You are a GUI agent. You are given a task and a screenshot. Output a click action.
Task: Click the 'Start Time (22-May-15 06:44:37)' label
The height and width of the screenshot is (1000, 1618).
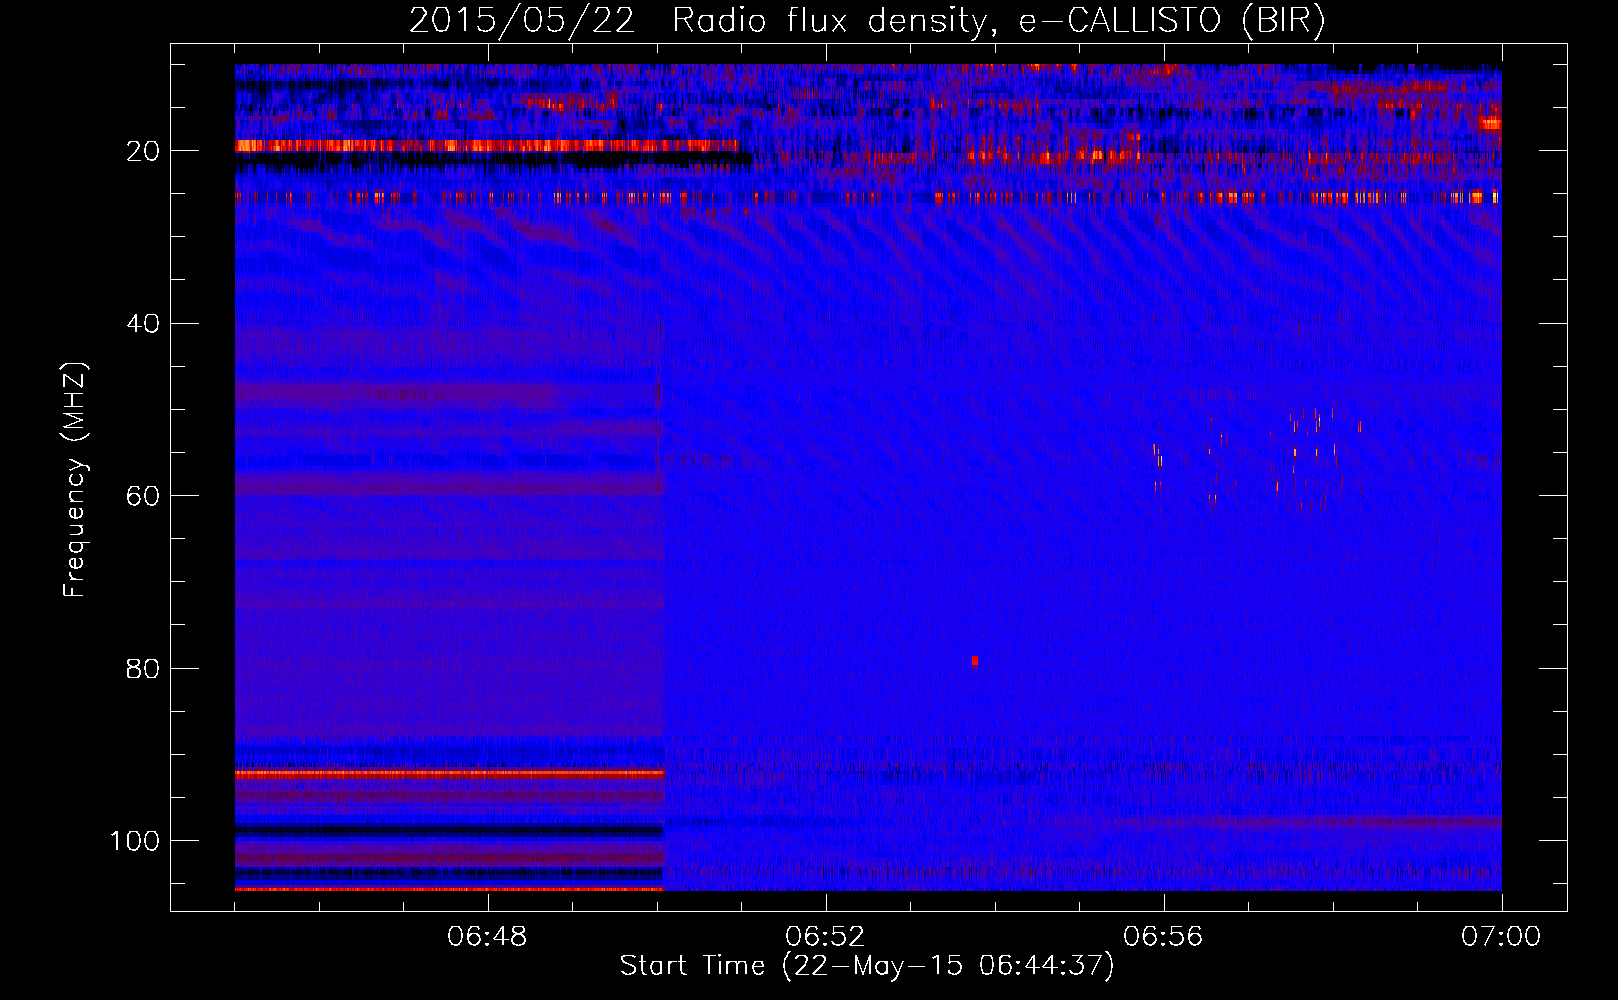[867, 966]
